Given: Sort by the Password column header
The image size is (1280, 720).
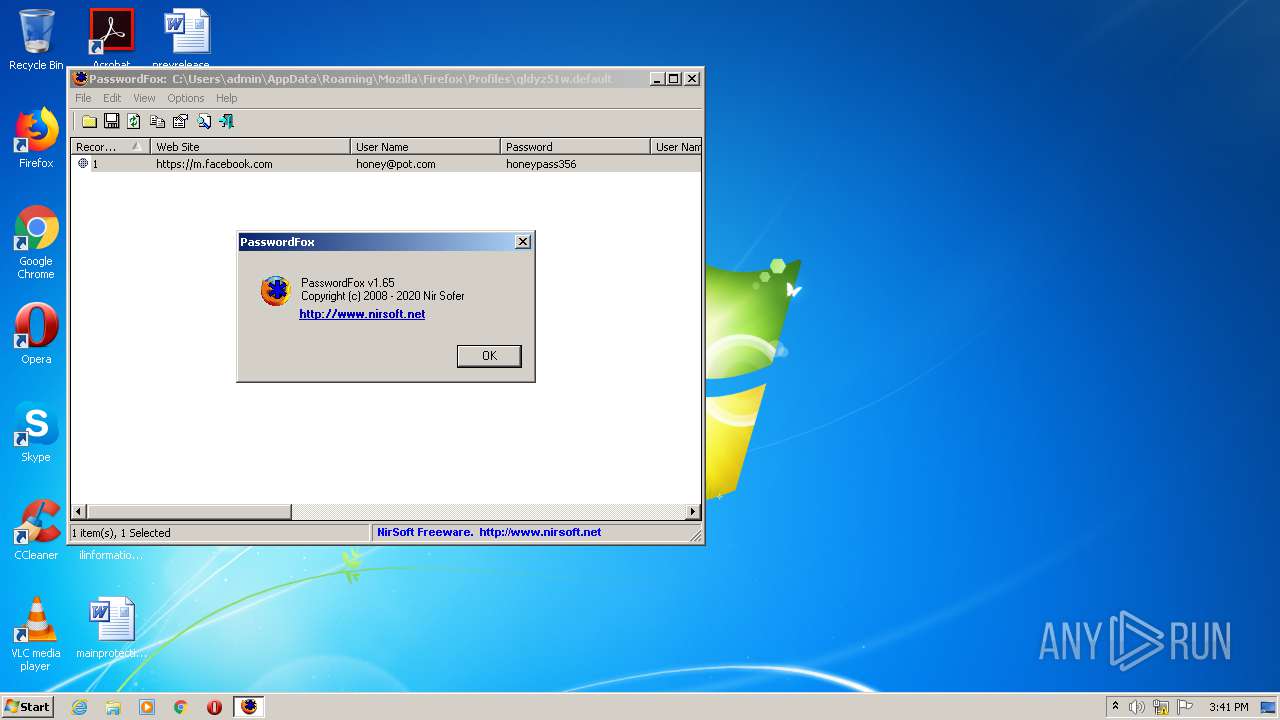Looking at the screenshot, I should click(575, 147).
